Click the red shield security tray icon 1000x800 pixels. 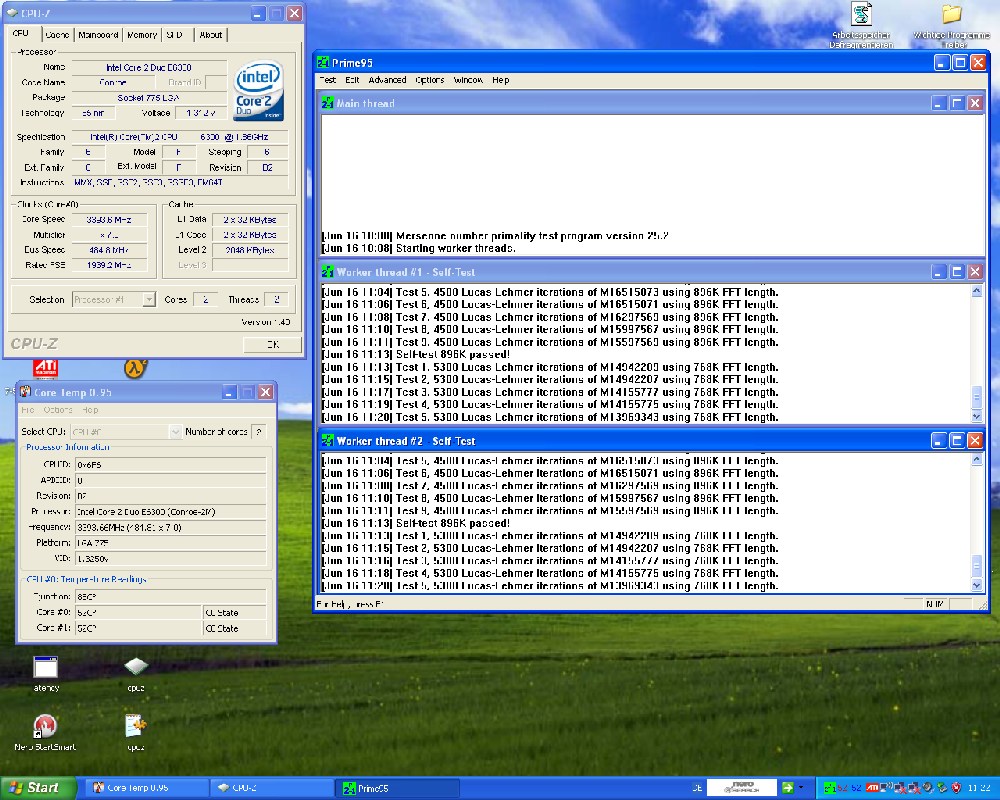tap(955, 788)
